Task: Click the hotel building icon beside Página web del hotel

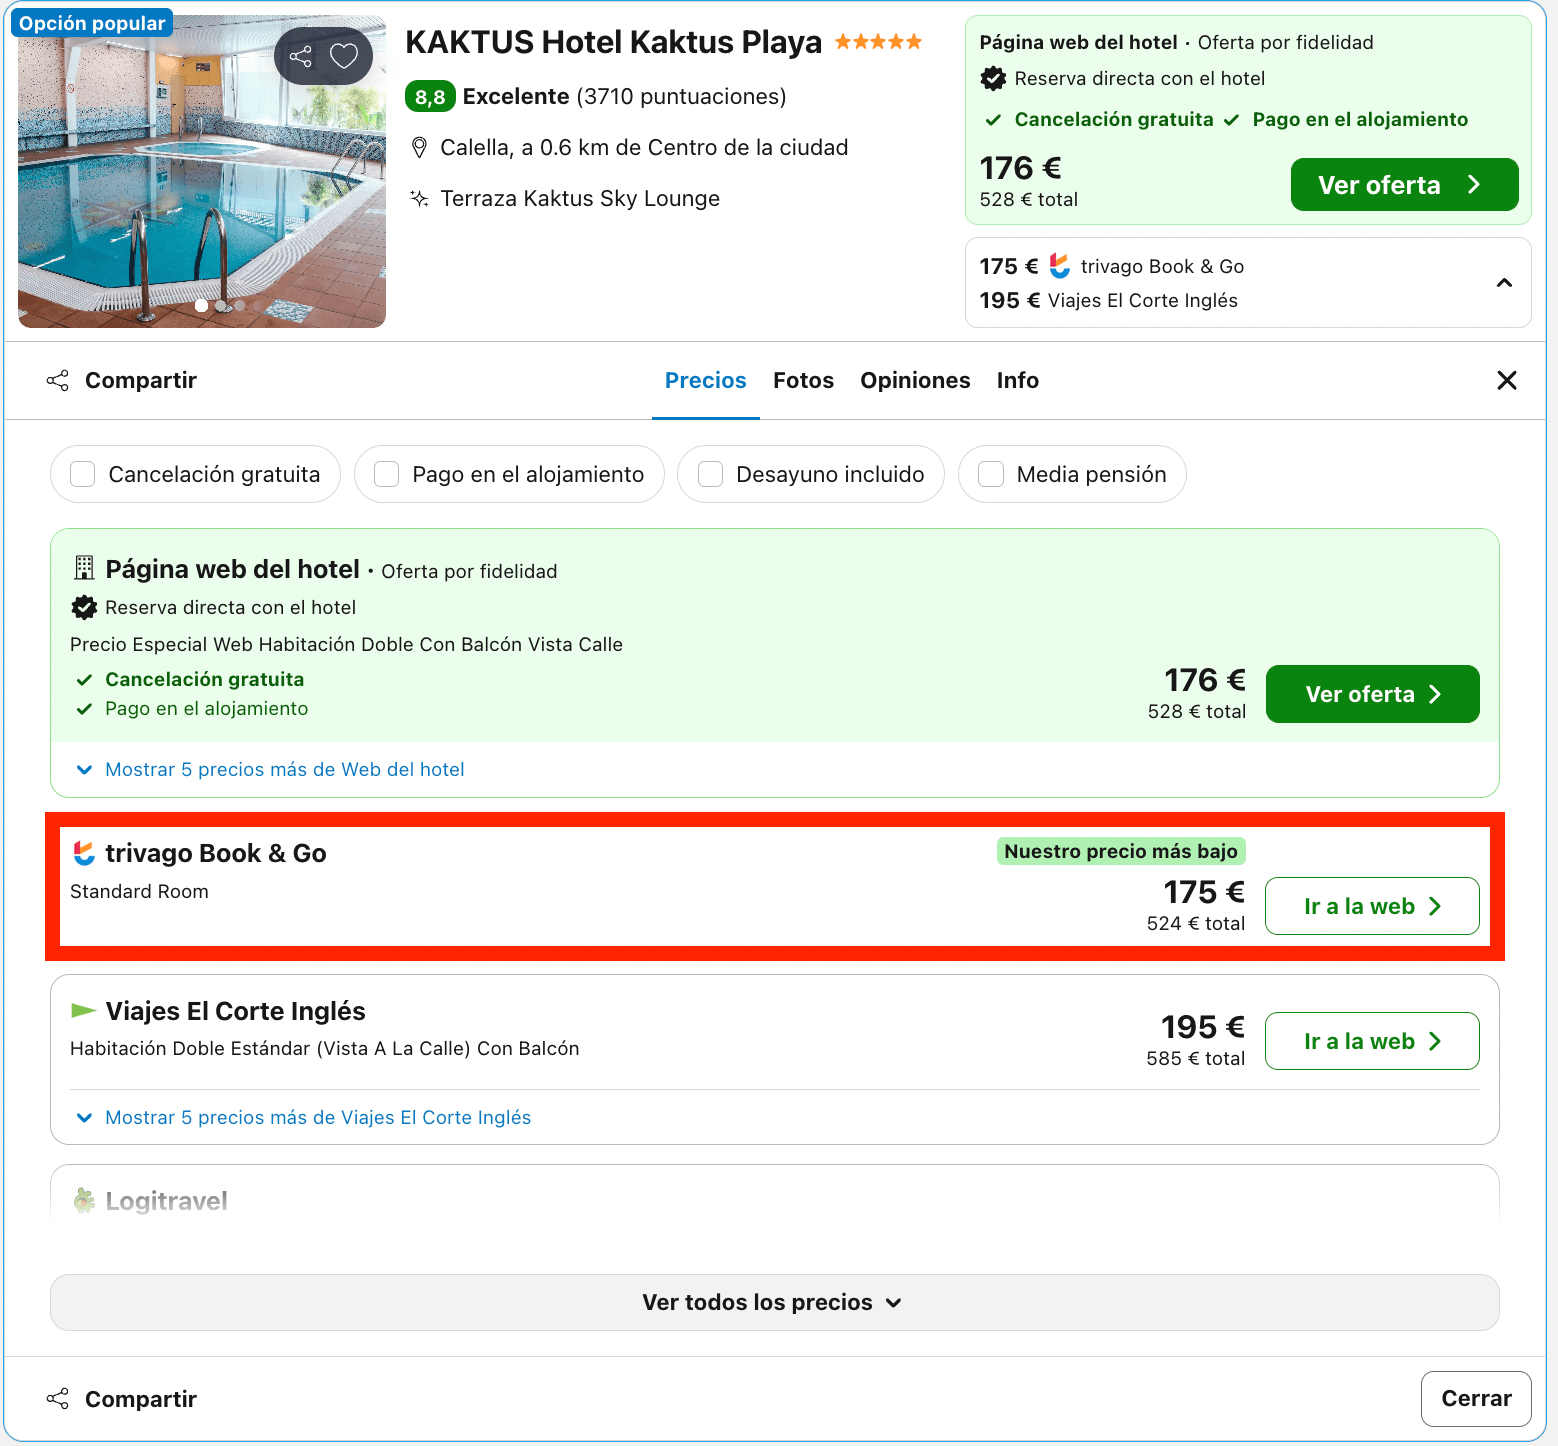Action: [85, 568]
